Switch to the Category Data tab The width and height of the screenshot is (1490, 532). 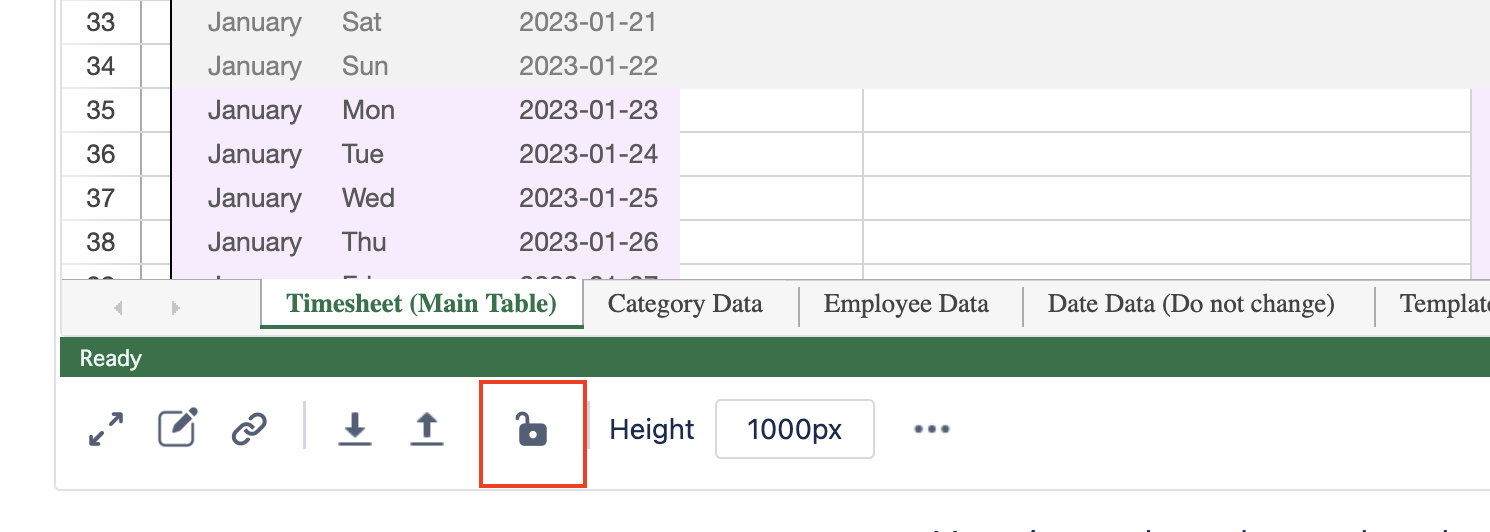[685, 304]
